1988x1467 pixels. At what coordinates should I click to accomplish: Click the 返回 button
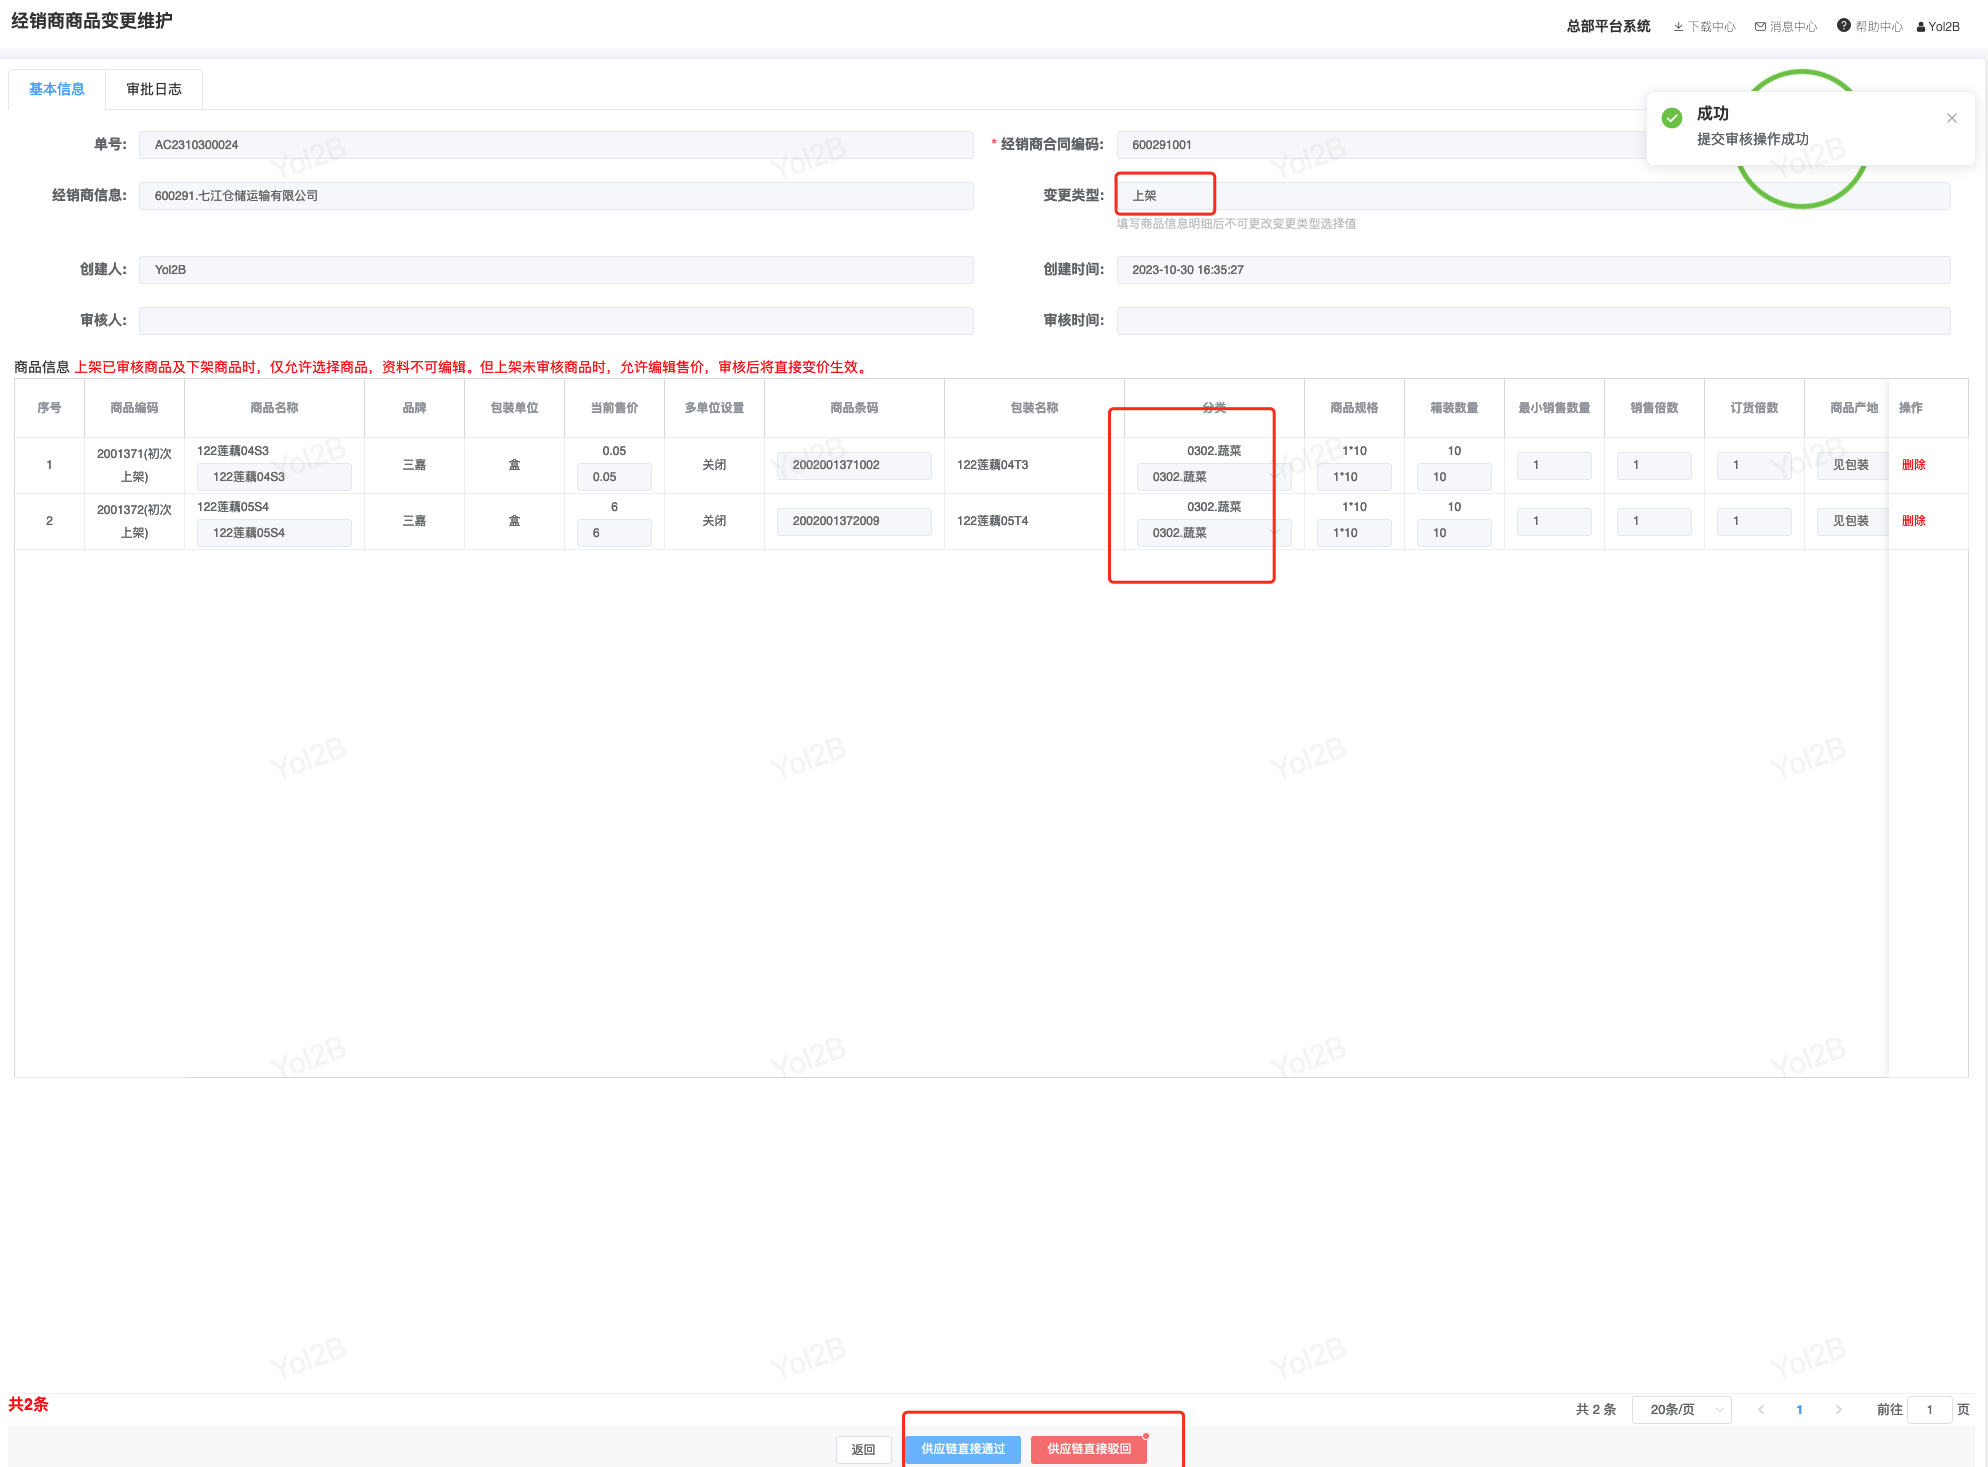[863, 1449]
